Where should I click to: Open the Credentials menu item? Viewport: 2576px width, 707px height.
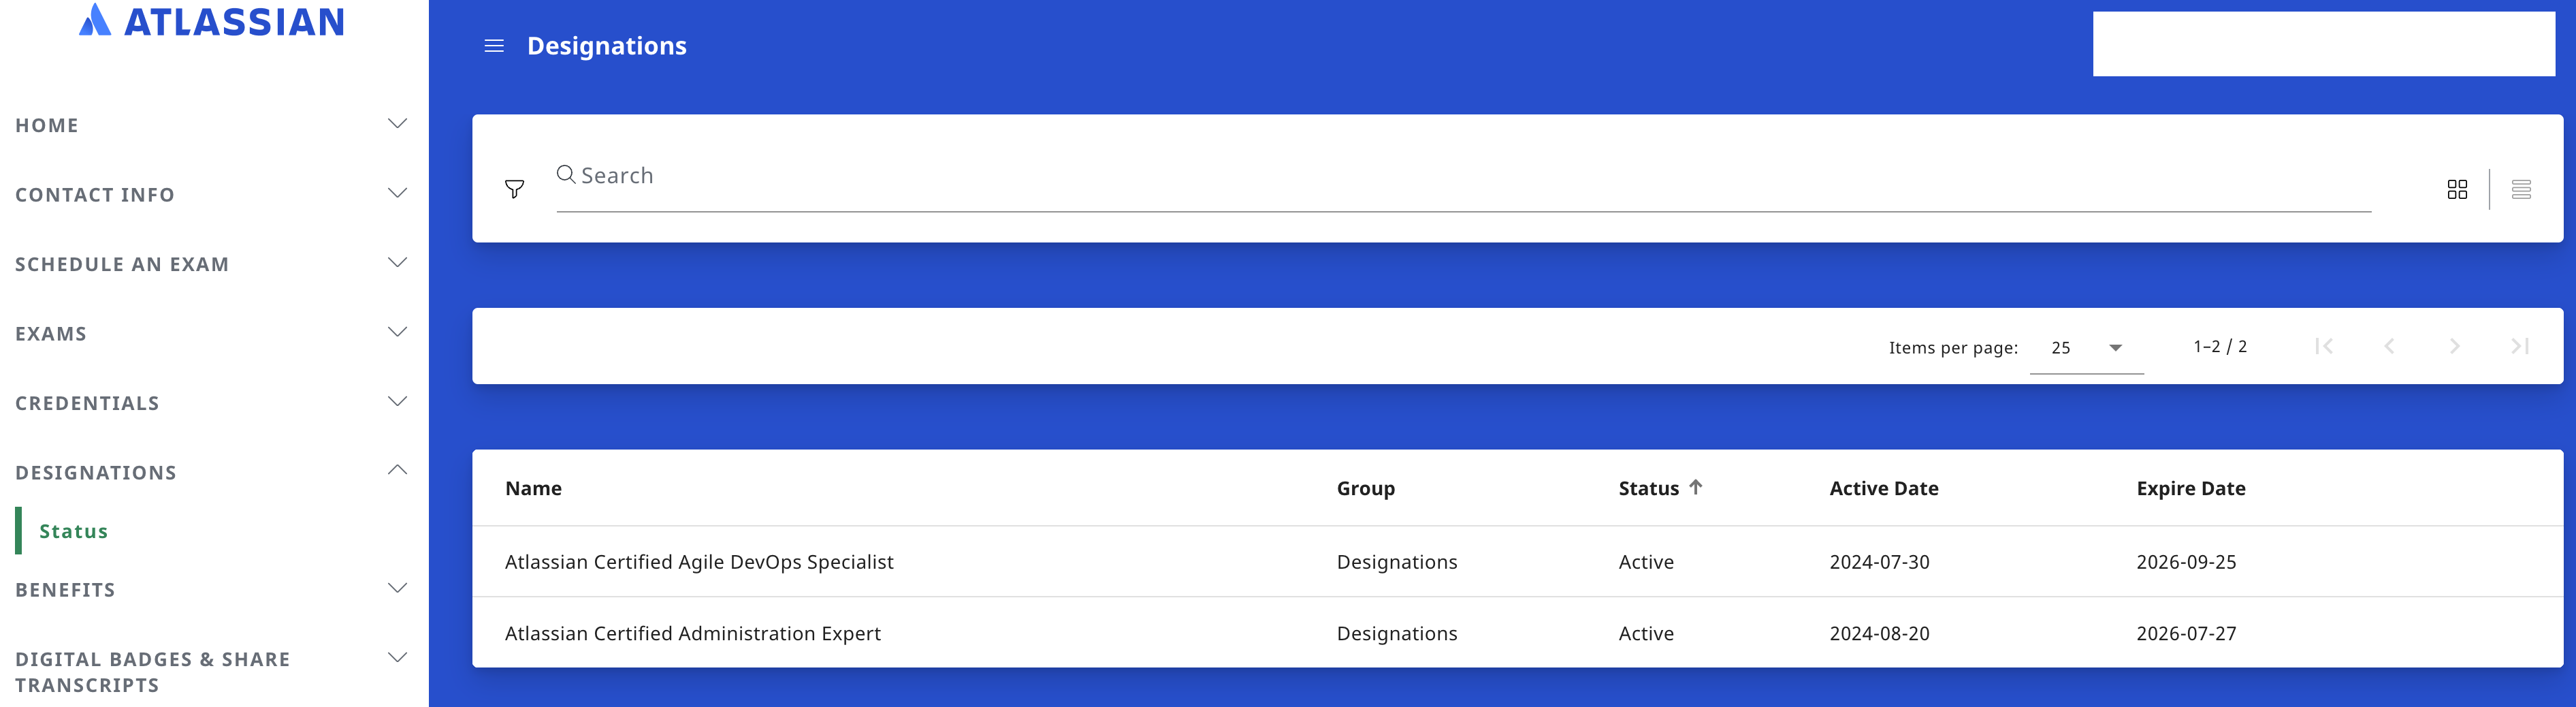pos(87,403)
